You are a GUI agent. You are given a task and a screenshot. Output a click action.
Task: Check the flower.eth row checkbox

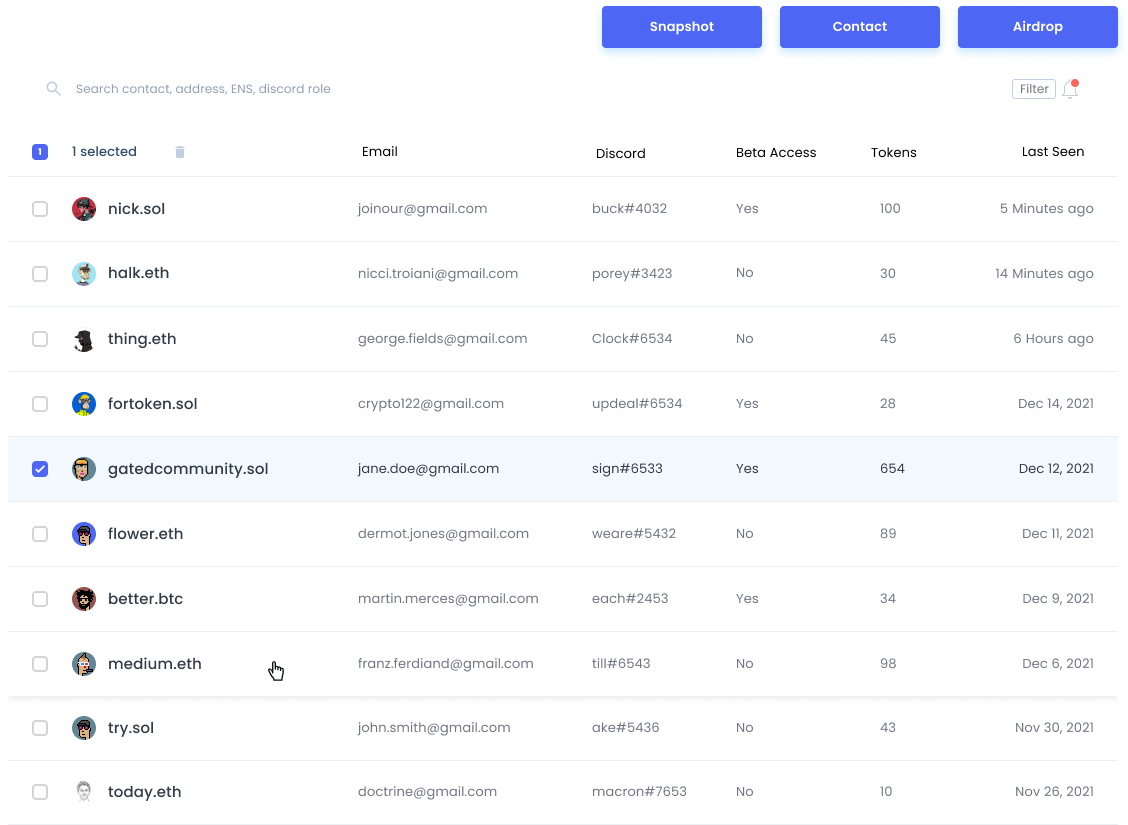point(40,534)
